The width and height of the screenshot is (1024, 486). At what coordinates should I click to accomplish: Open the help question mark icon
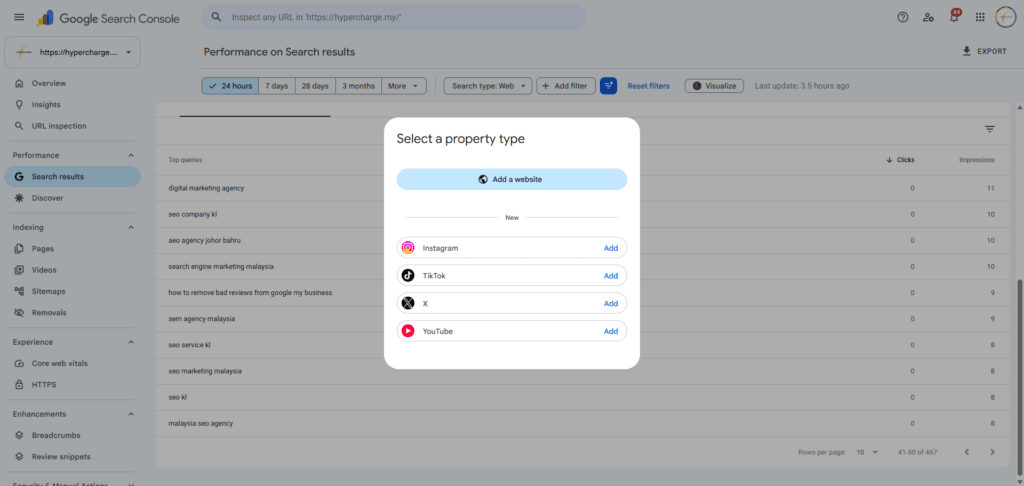click(x=903, y=18)
